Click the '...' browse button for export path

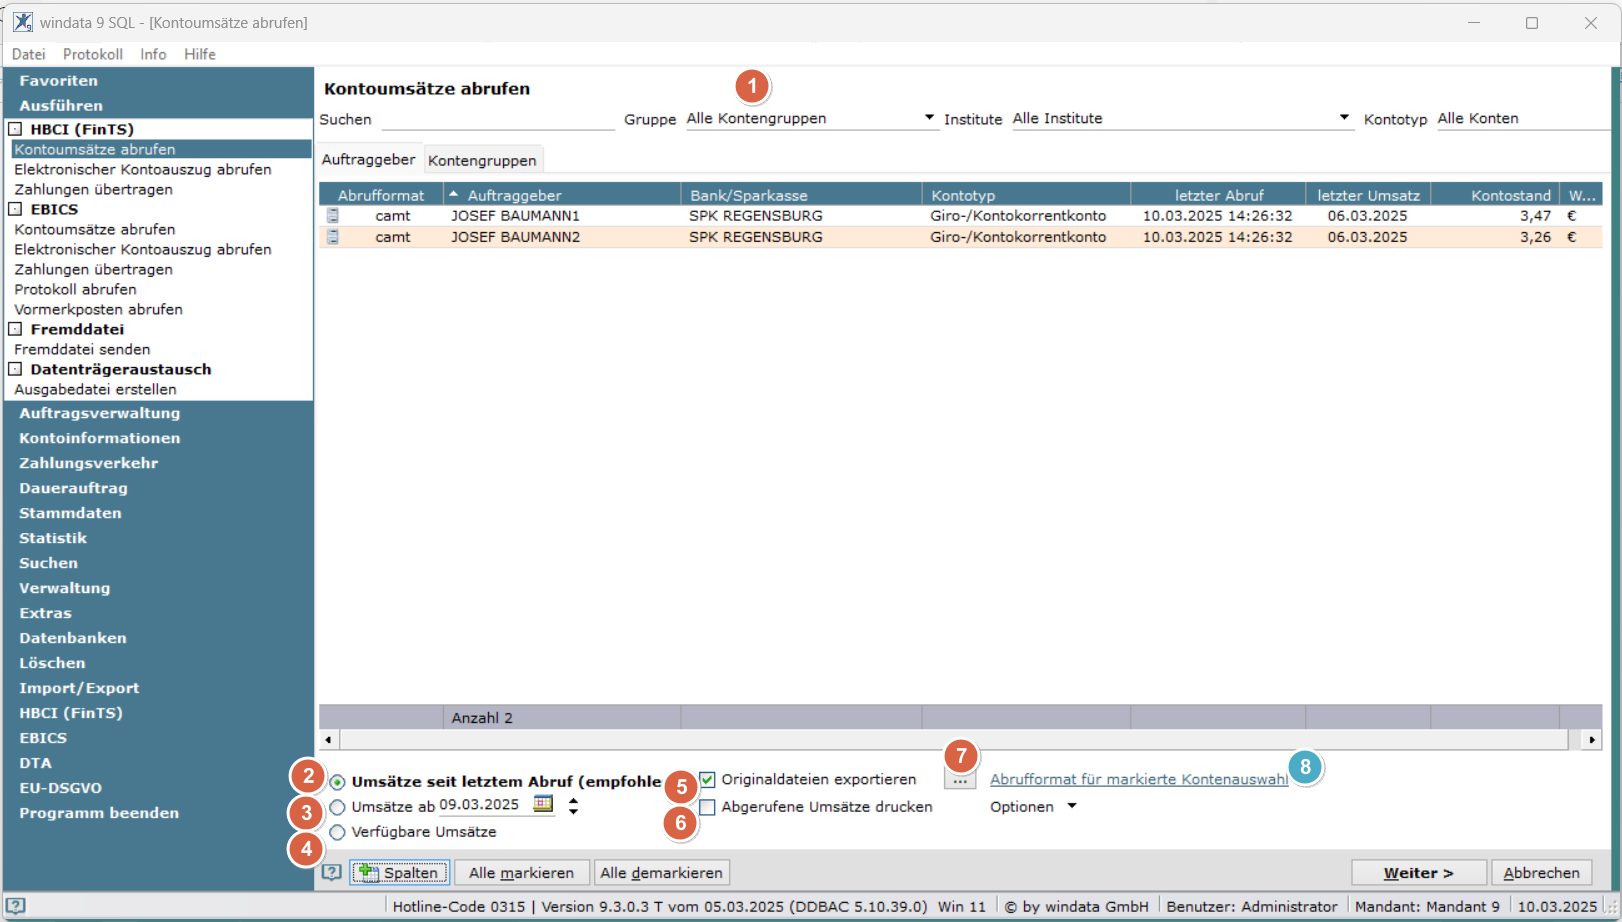(x=960, y=780)
